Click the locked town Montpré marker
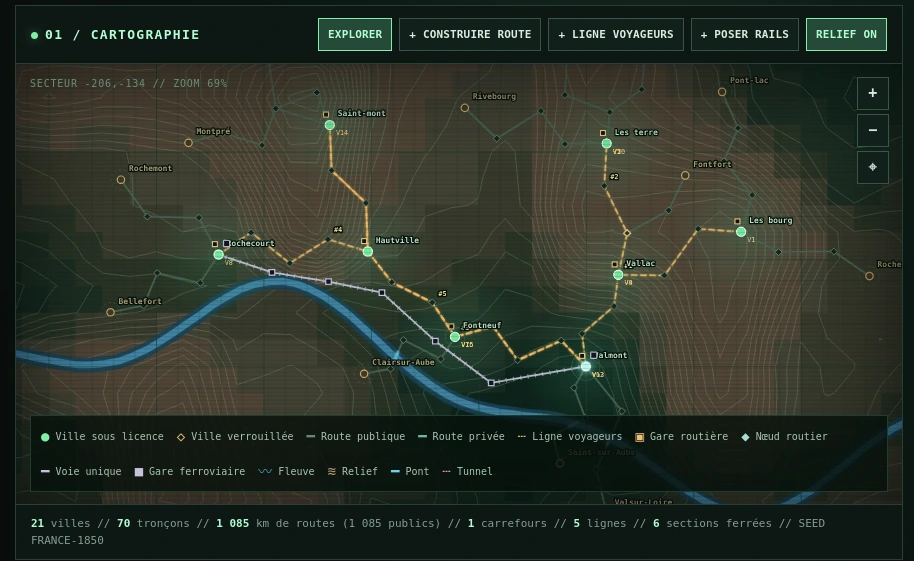The image size is (914, 561). point(188,143)
